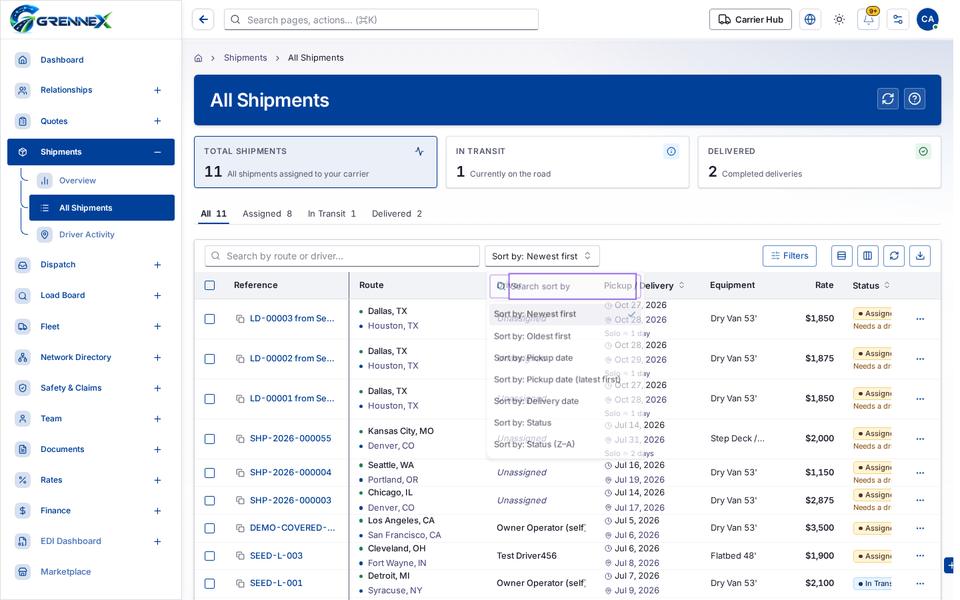Open the notifications bell
This screenshot has width=960, height=600.
pyautogui.click(x=868, y=20)
